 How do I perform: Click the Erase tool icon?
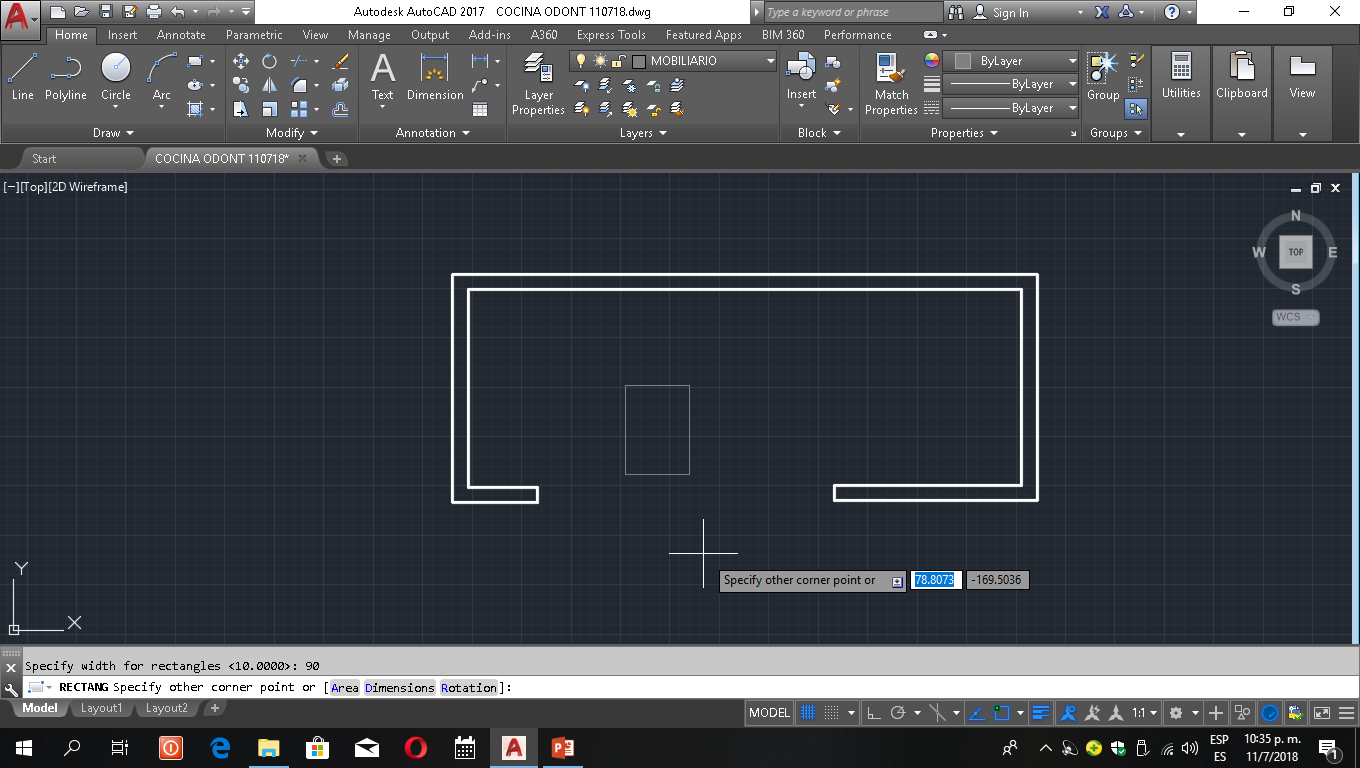(340, 61)
